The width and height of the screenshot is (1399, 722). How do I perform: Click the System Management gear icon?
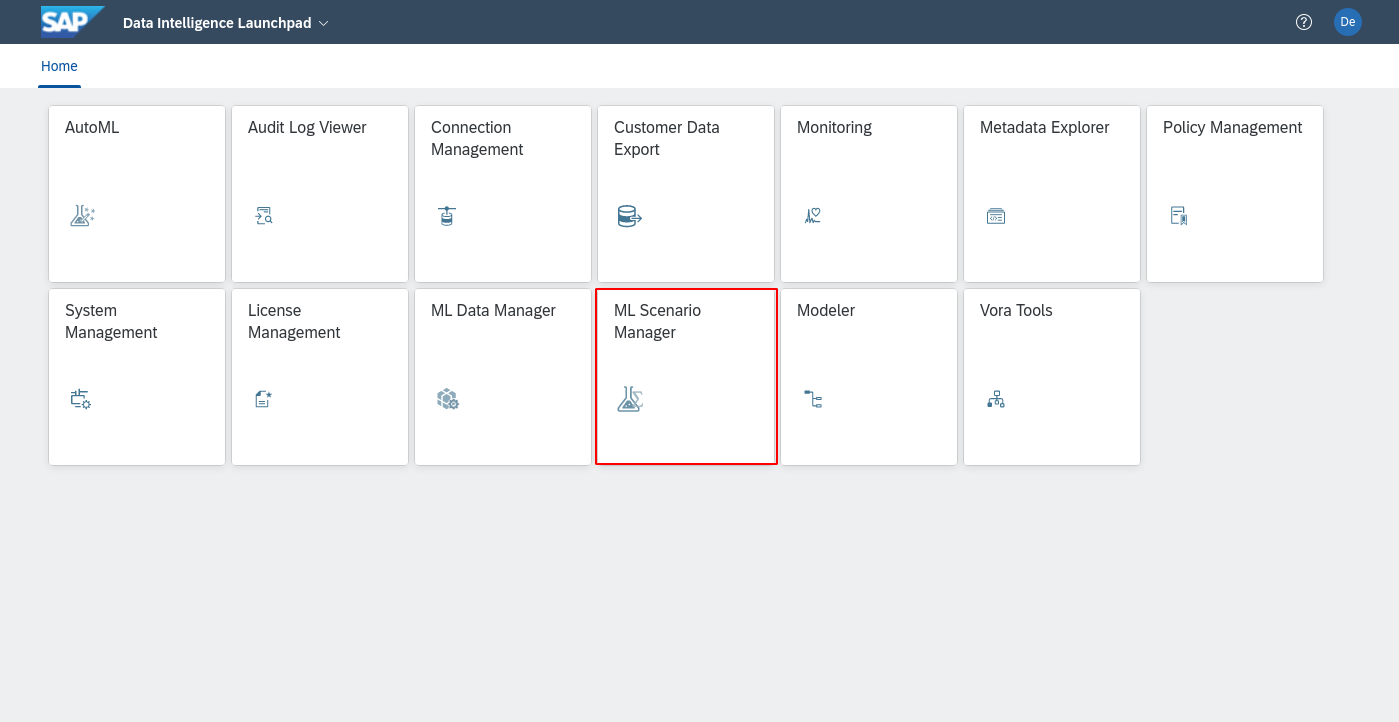(x=81, y=399)
